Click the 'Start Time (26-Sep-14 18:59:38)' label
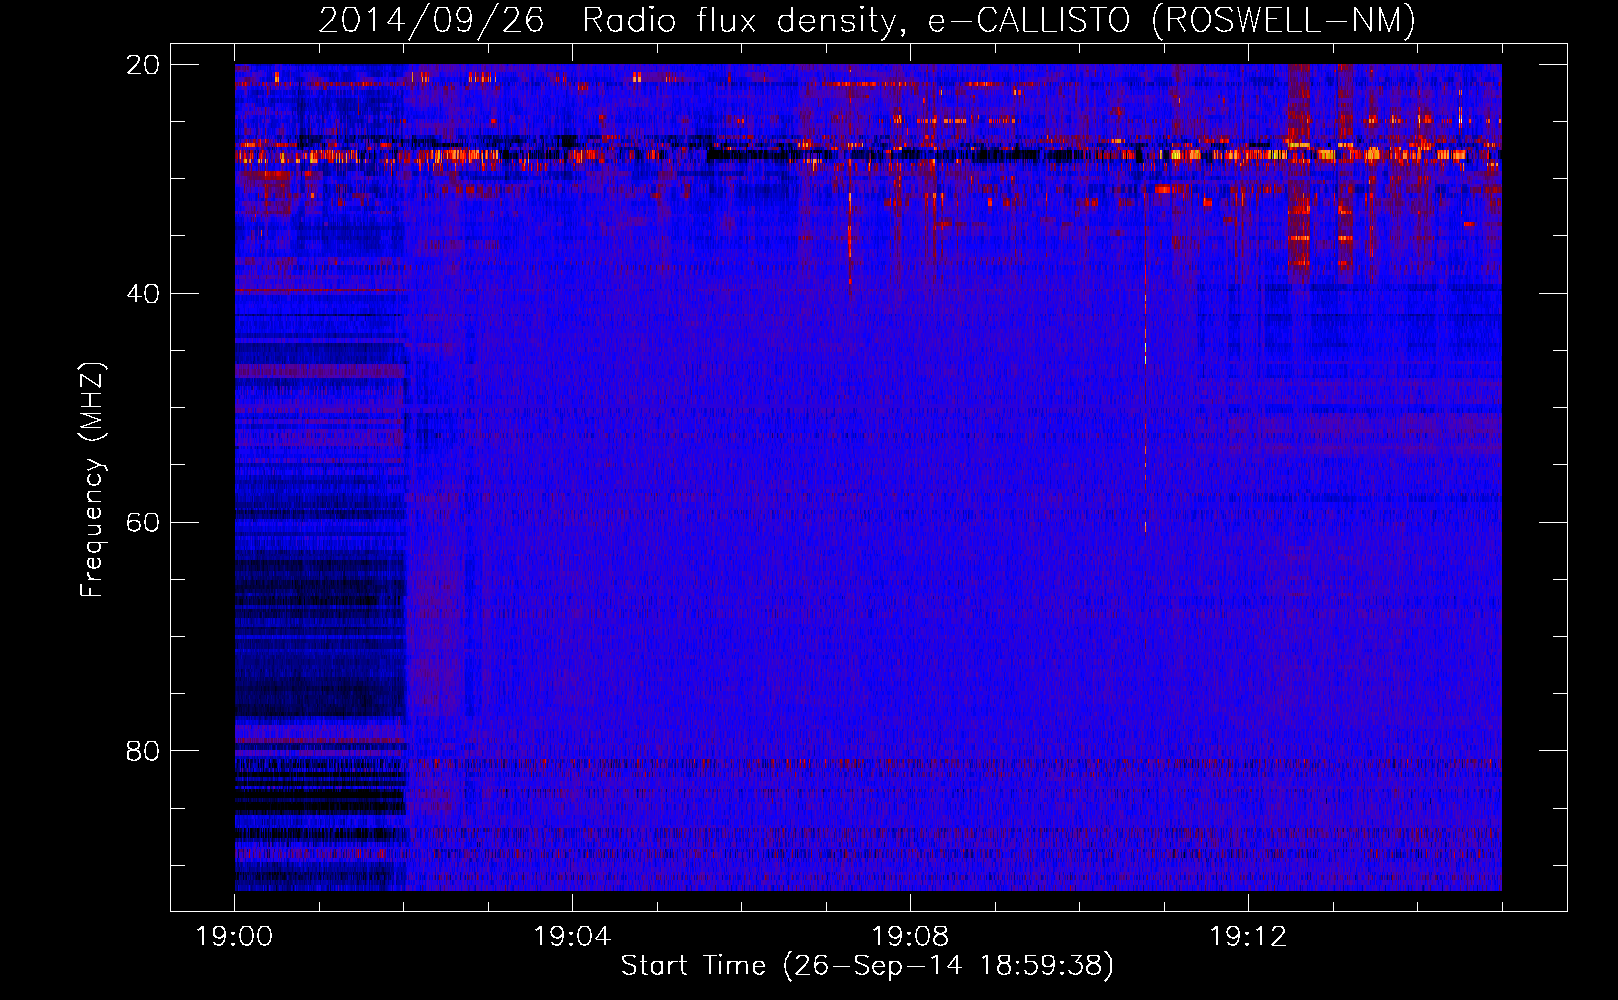 [867, 966]
